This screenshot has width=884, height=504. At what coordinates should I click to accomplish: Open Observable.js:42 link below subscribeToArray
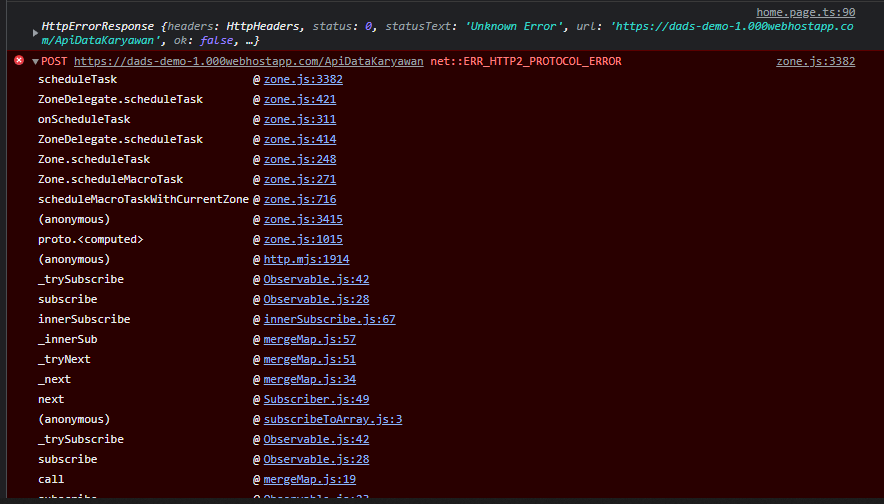[316, 440]
